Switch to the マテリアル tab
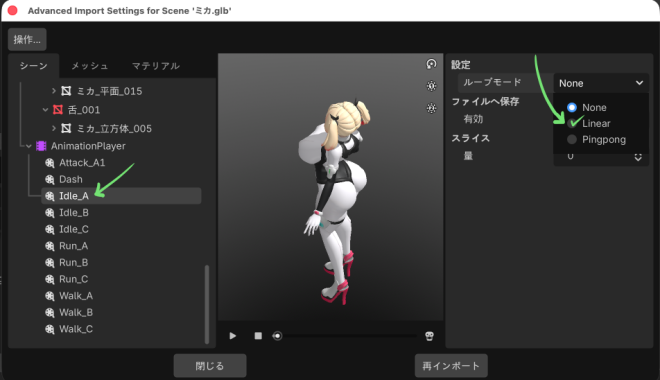The image size is (660, 380). click(156, 66)
